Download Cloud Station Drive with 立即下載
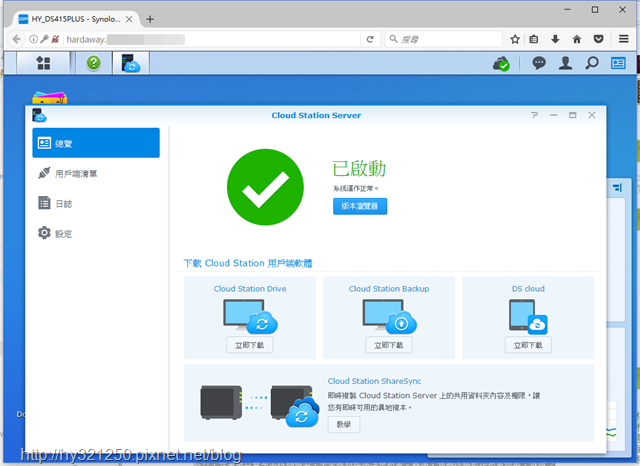The width and height of the screenshot is (640, 466). pos(249,345)
